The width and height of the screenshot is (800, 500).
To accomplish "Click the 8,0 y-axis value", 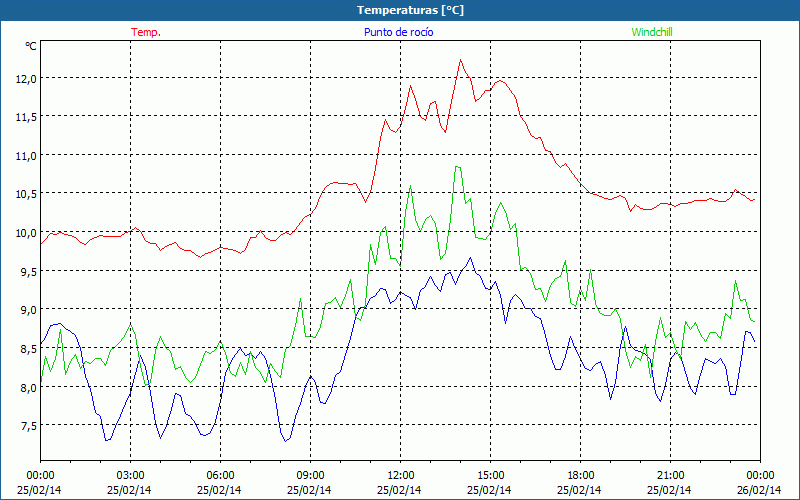I will point(28,388).
